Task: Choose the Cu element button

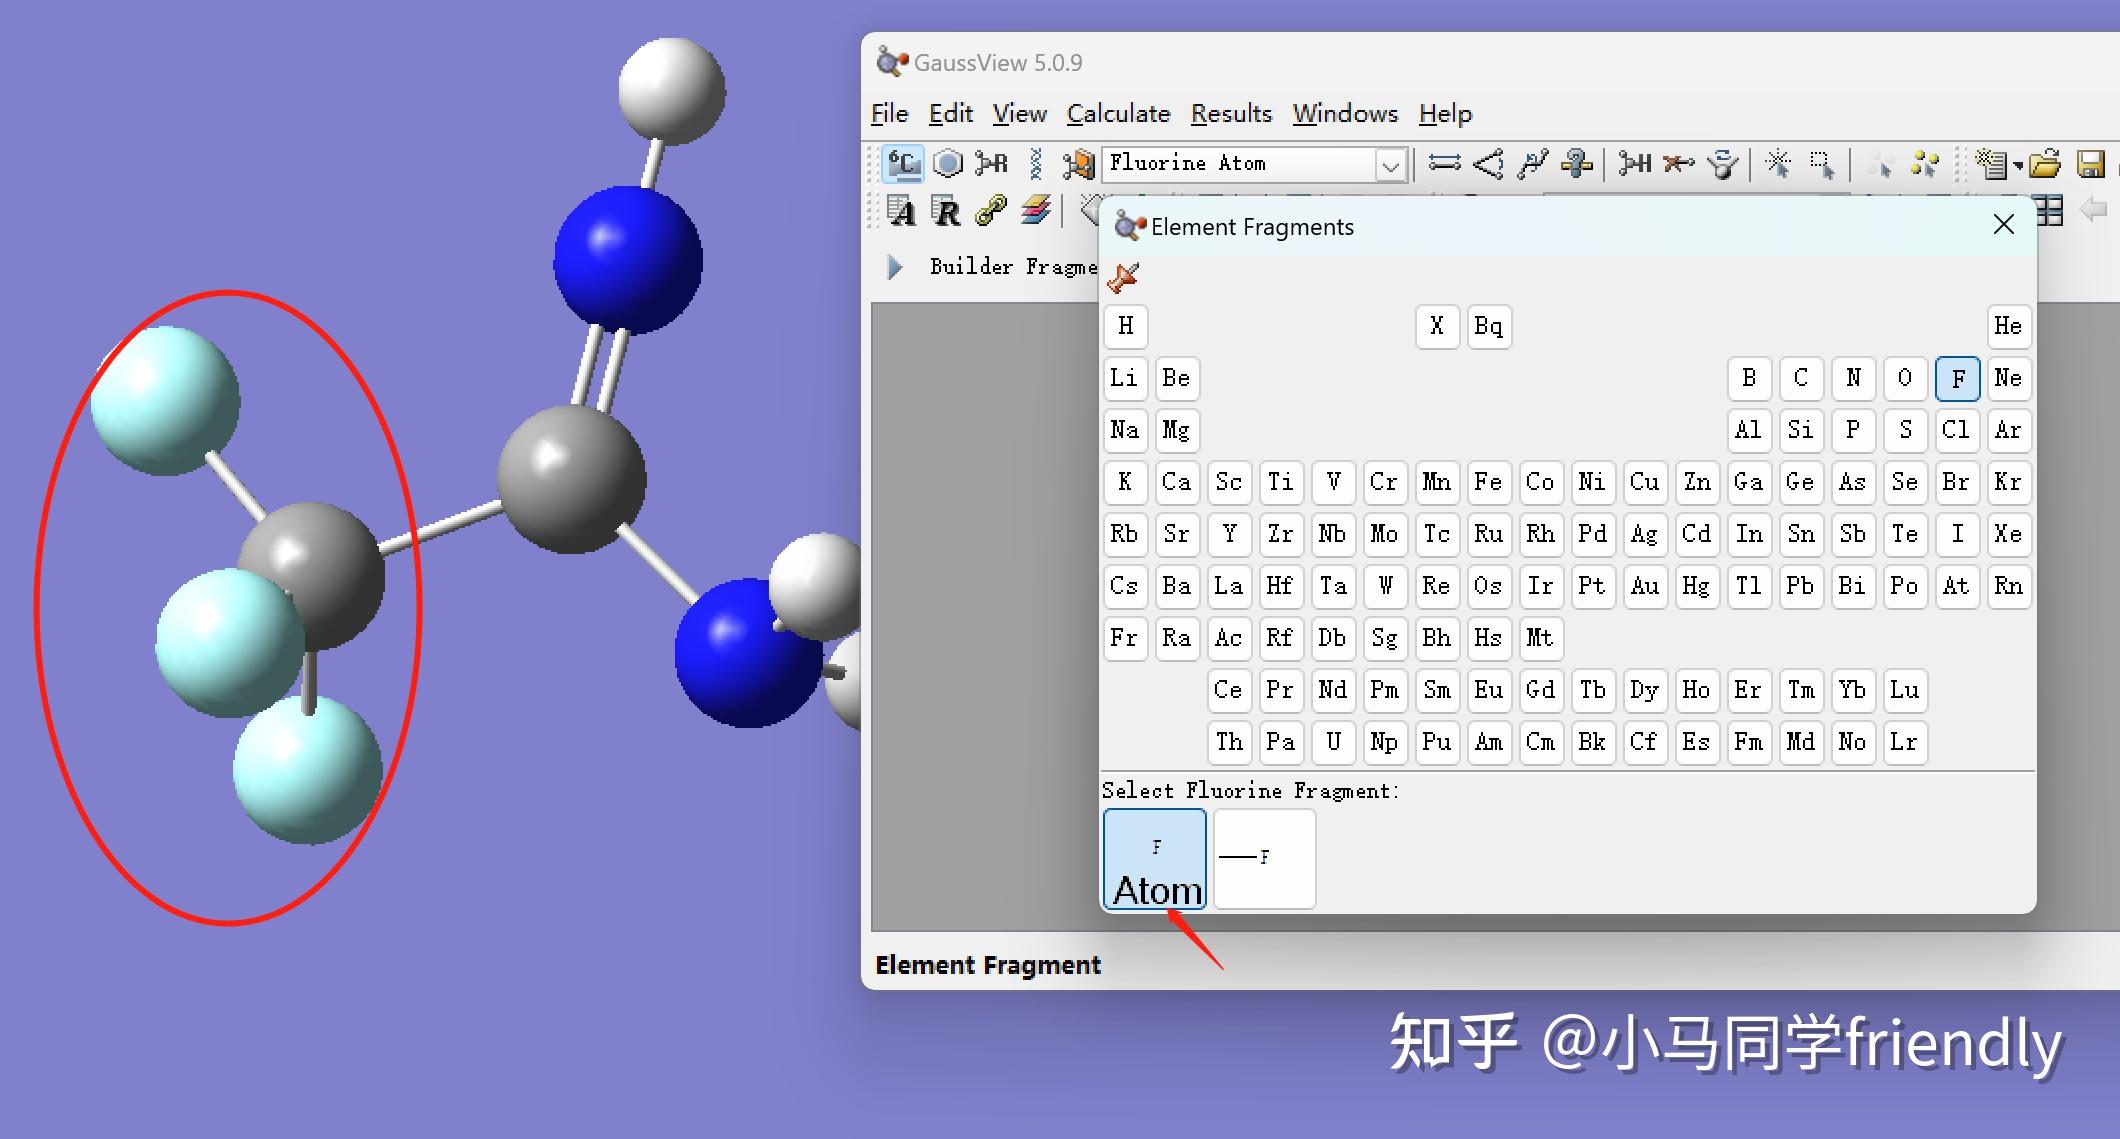Action: [1645, 482]
